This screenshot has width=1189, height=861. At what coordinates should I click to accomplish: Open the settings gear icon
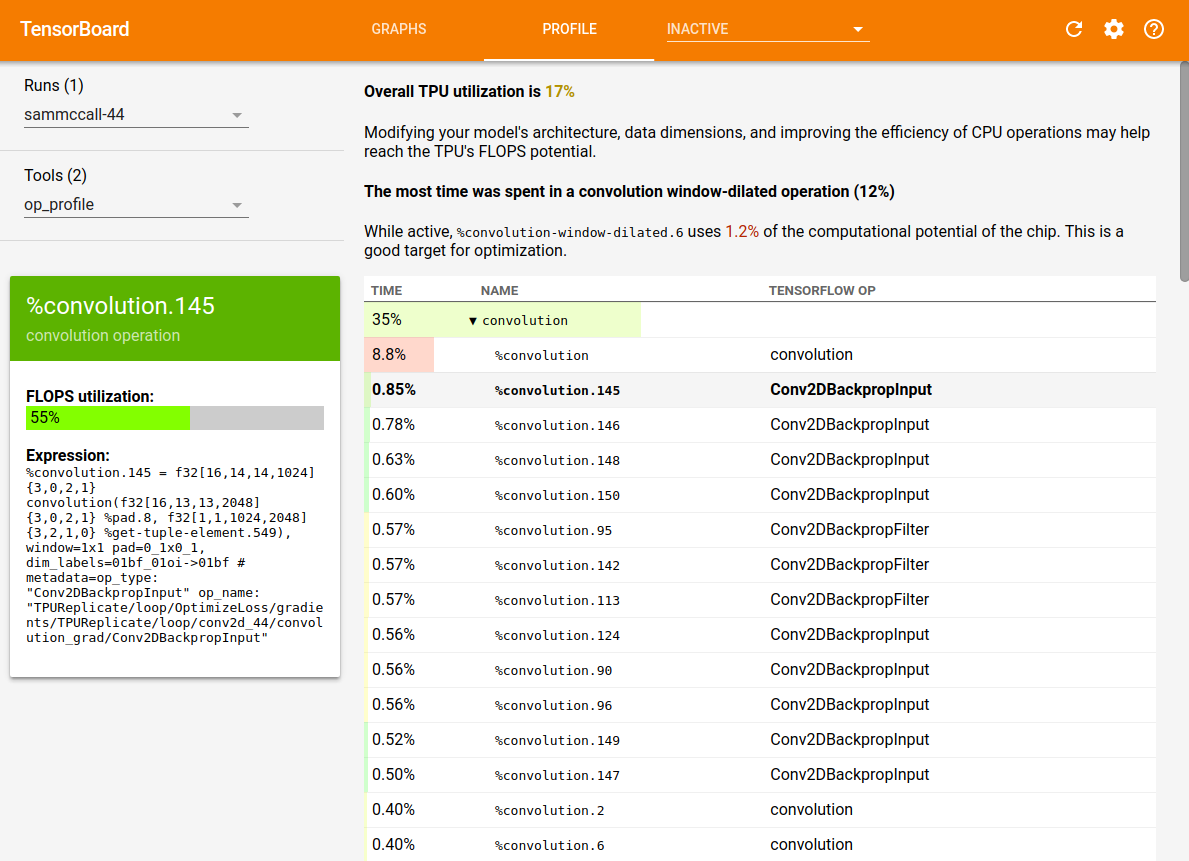(x=1113, y=29)
